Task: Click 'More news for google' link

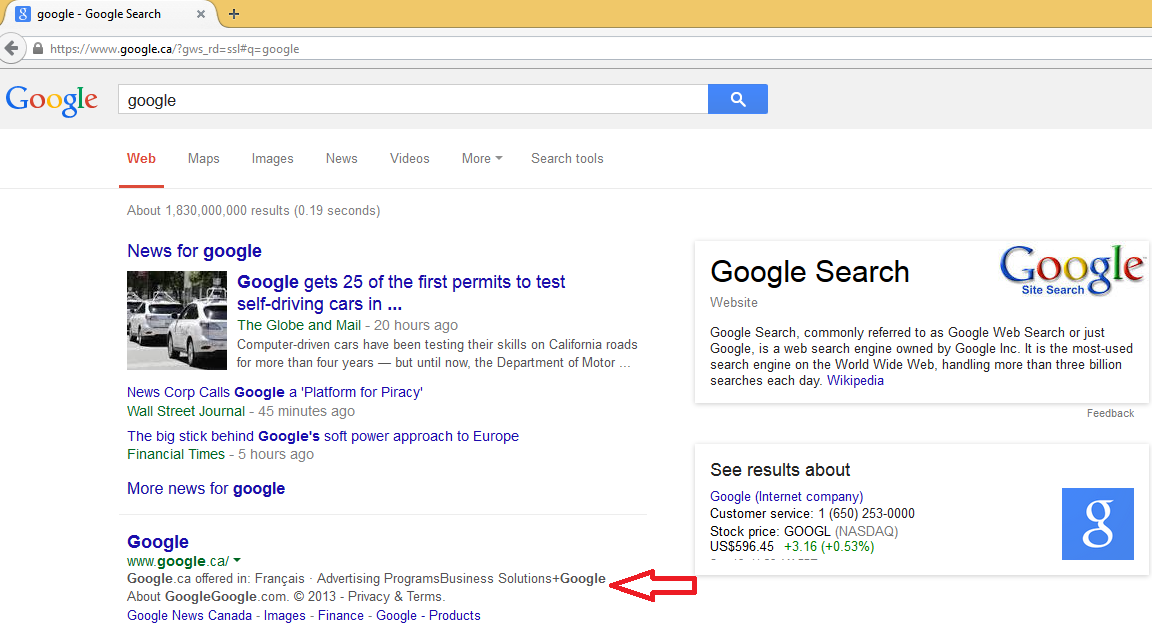Action: click(x=206, y=489)
